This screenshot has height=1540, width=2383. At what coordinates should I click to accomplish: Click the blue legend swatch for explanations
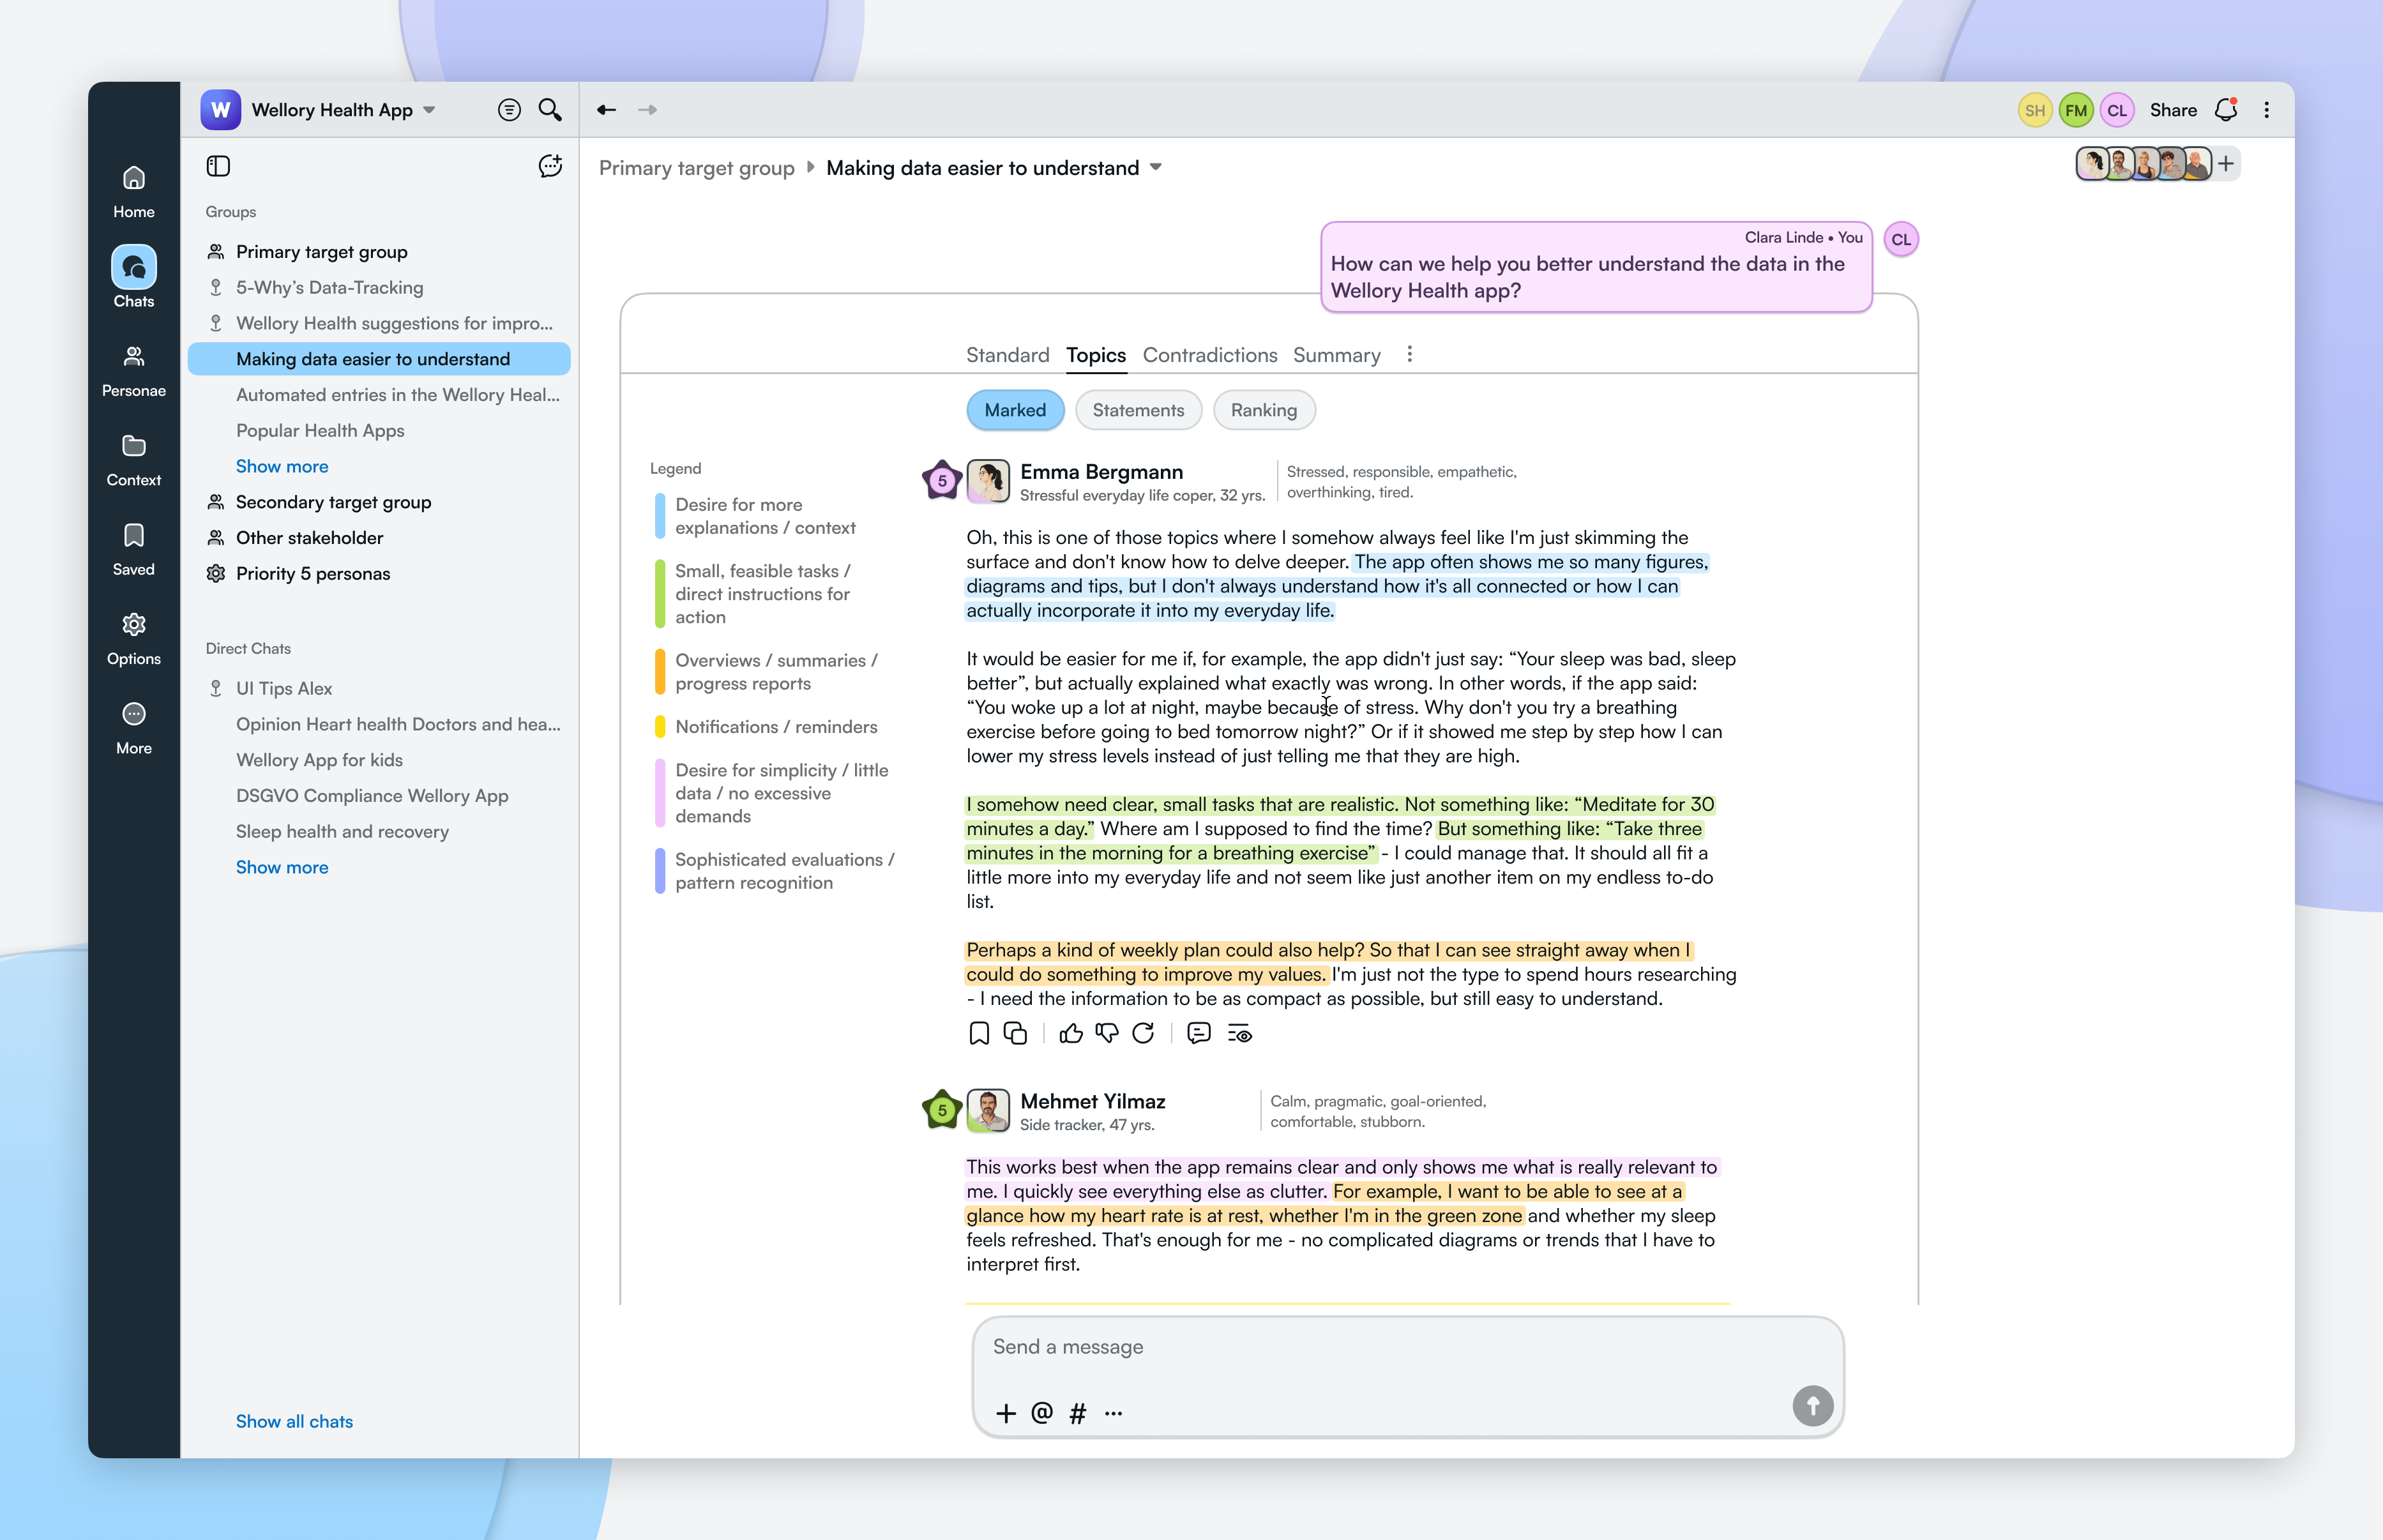[660, 516]
